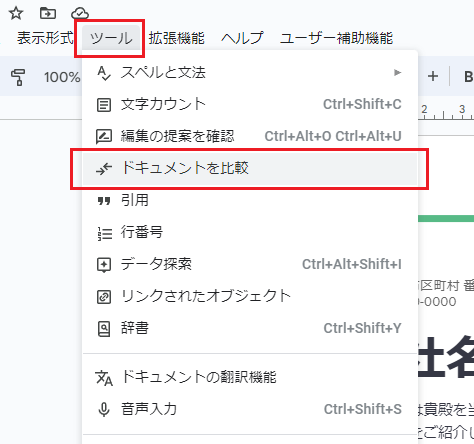Screen dimensions: 474x444
Task: Expand the スペルと文法 submenu arrow
Action: (x=397, y=72)
